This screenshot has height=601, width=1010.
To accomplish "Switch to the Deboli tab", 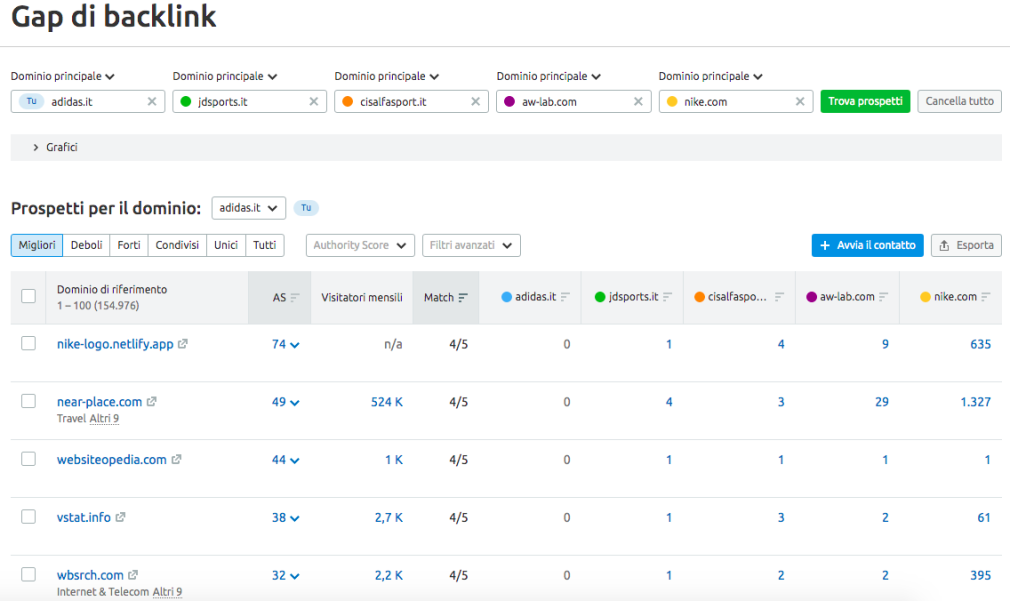I will tap(86, 245).
